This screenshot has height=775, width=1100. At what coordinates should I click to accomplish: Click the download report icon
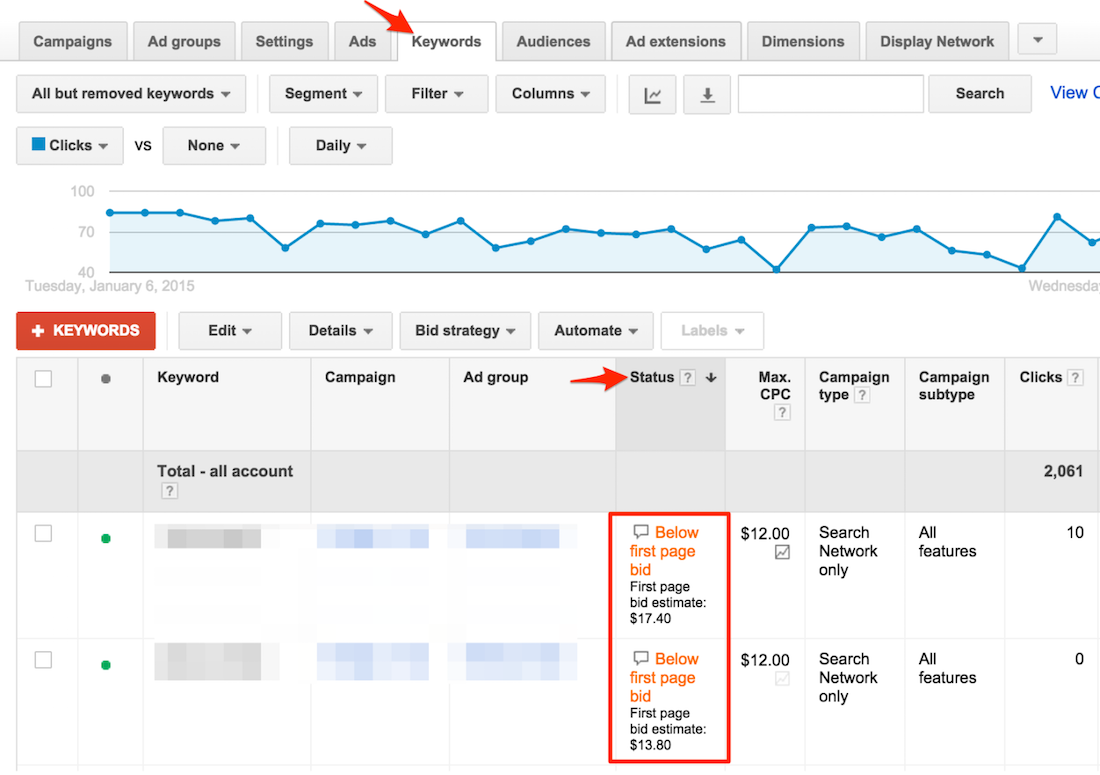[707, 93]
